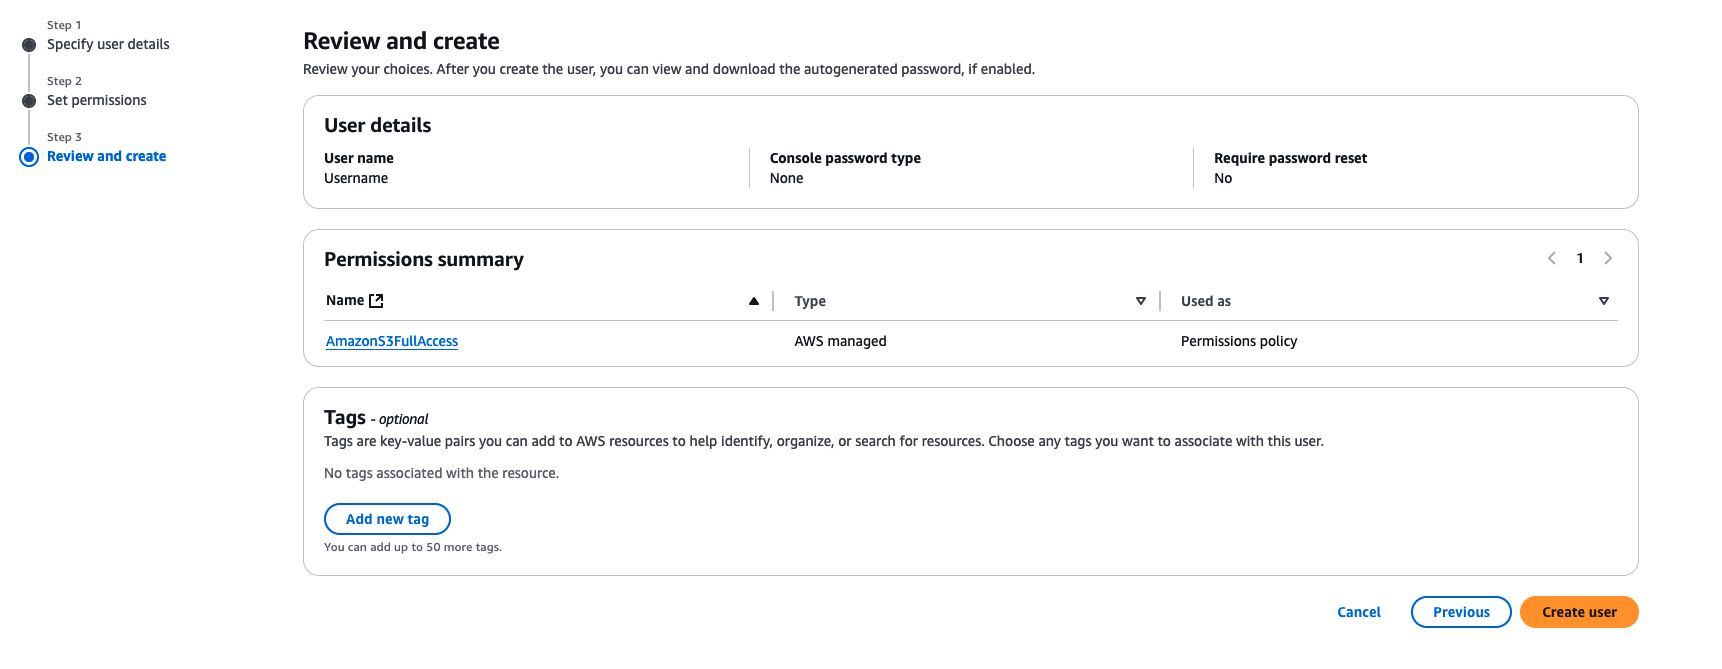Screen dimensions: 1722x669
Task: Go to previous permissions page arrow
Action: click(1552, 258)
